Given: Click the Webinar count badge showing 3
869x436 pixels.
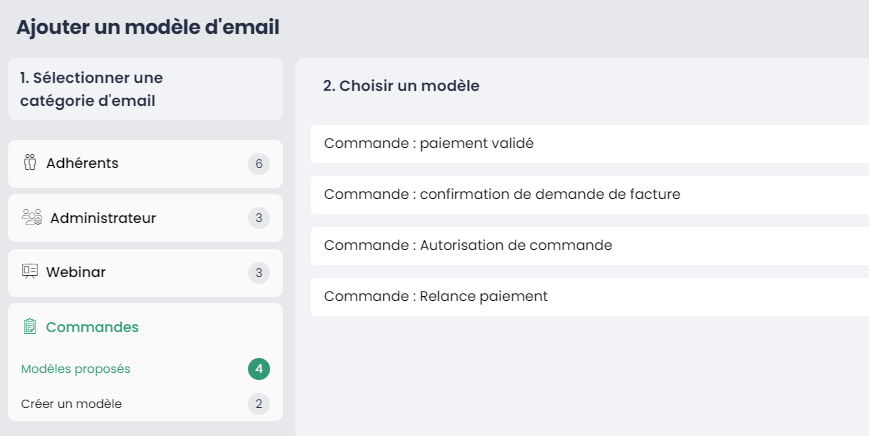Looking at the screenshot, I should [259, 273].
